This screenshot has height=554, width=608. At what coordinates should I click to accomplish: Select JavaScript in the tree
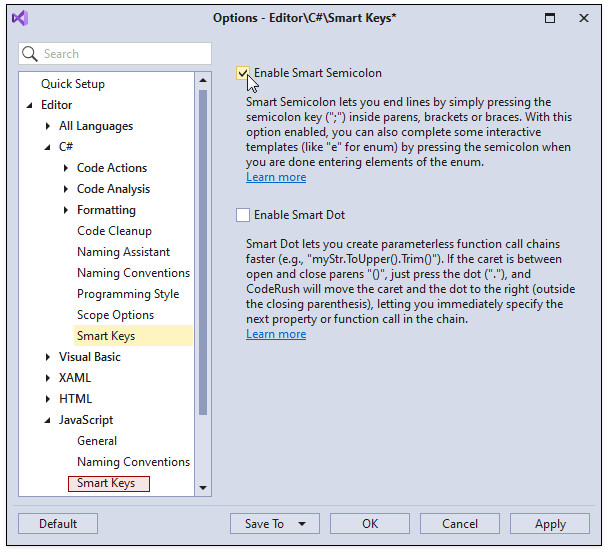[x=86, y=420]
